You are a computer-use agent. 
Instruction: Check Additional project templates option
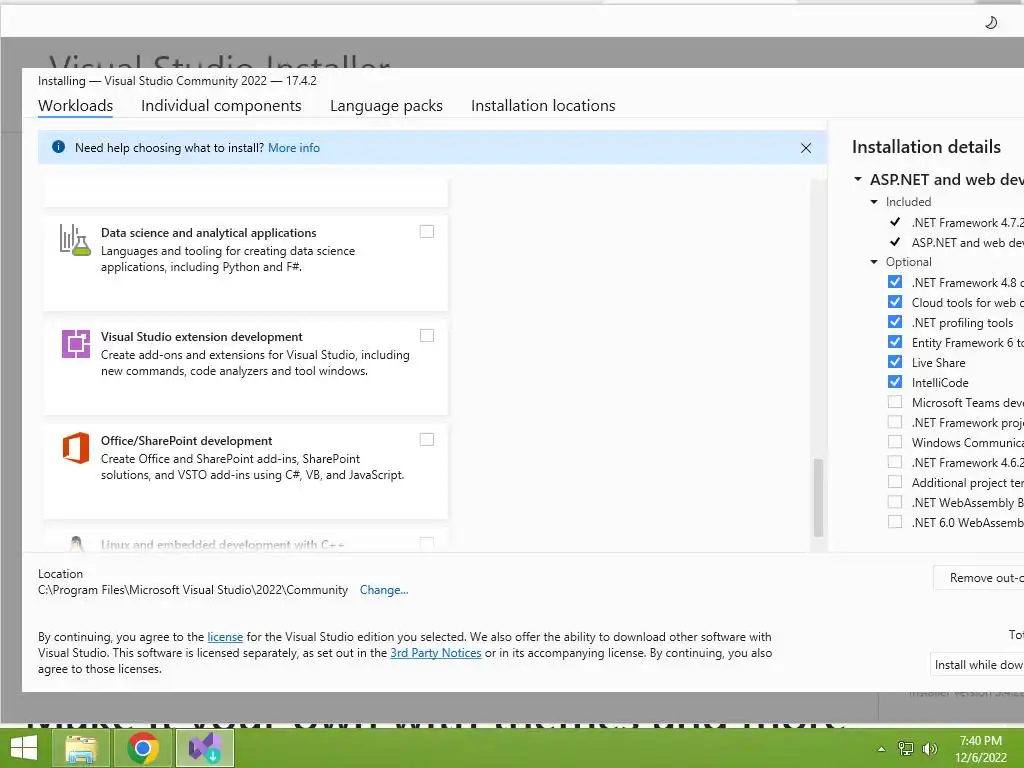(895, 482)
